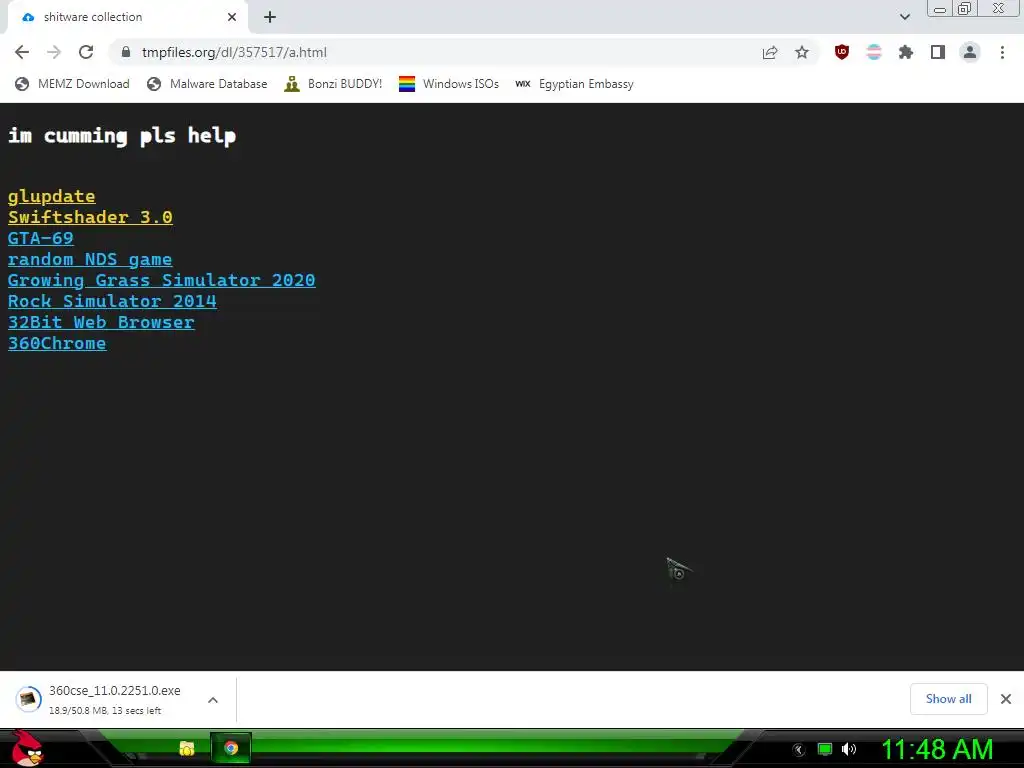
Task: Open the profile avatar menu
Action: pos(970,52)
